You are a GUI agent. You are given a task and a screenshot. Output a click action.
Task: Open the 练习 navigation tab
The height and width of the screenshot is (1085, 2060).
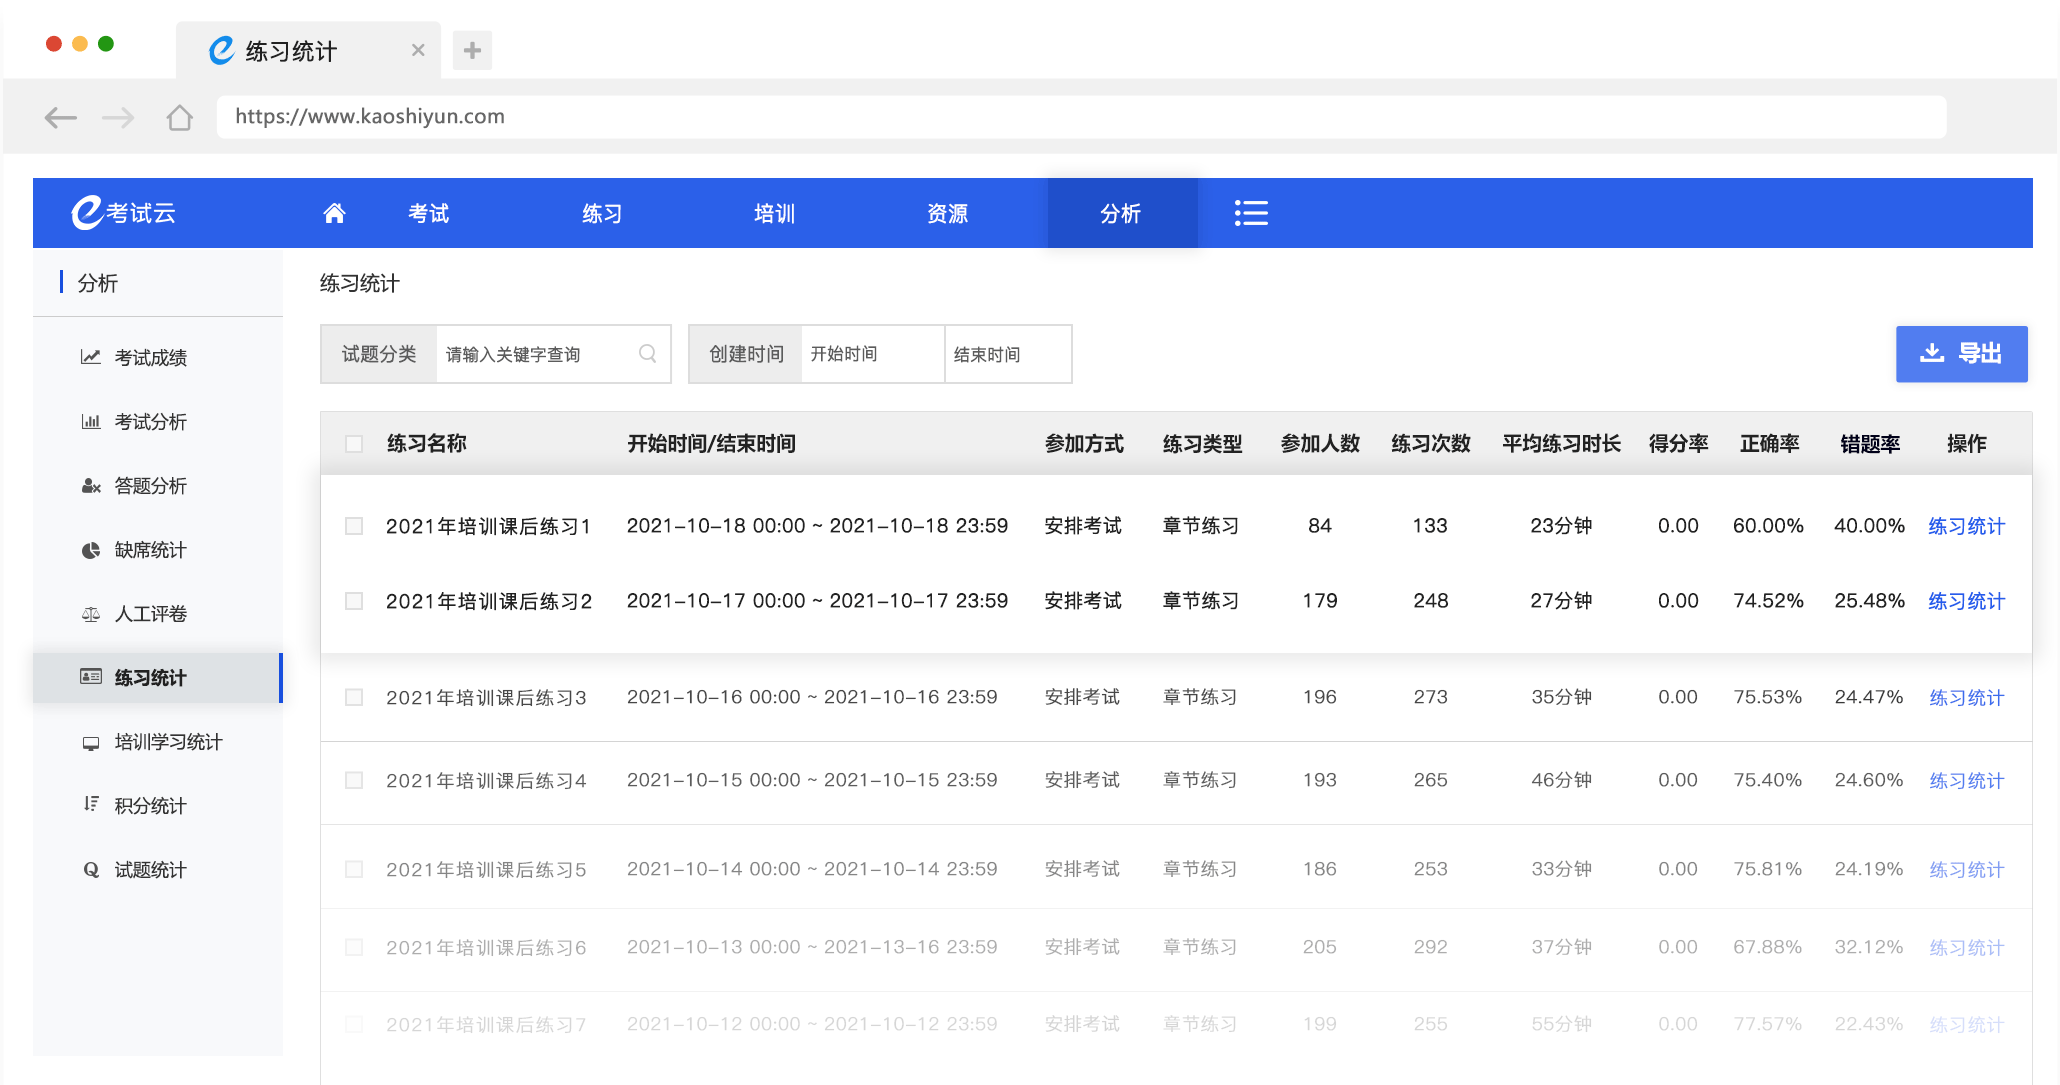point(602,213)
